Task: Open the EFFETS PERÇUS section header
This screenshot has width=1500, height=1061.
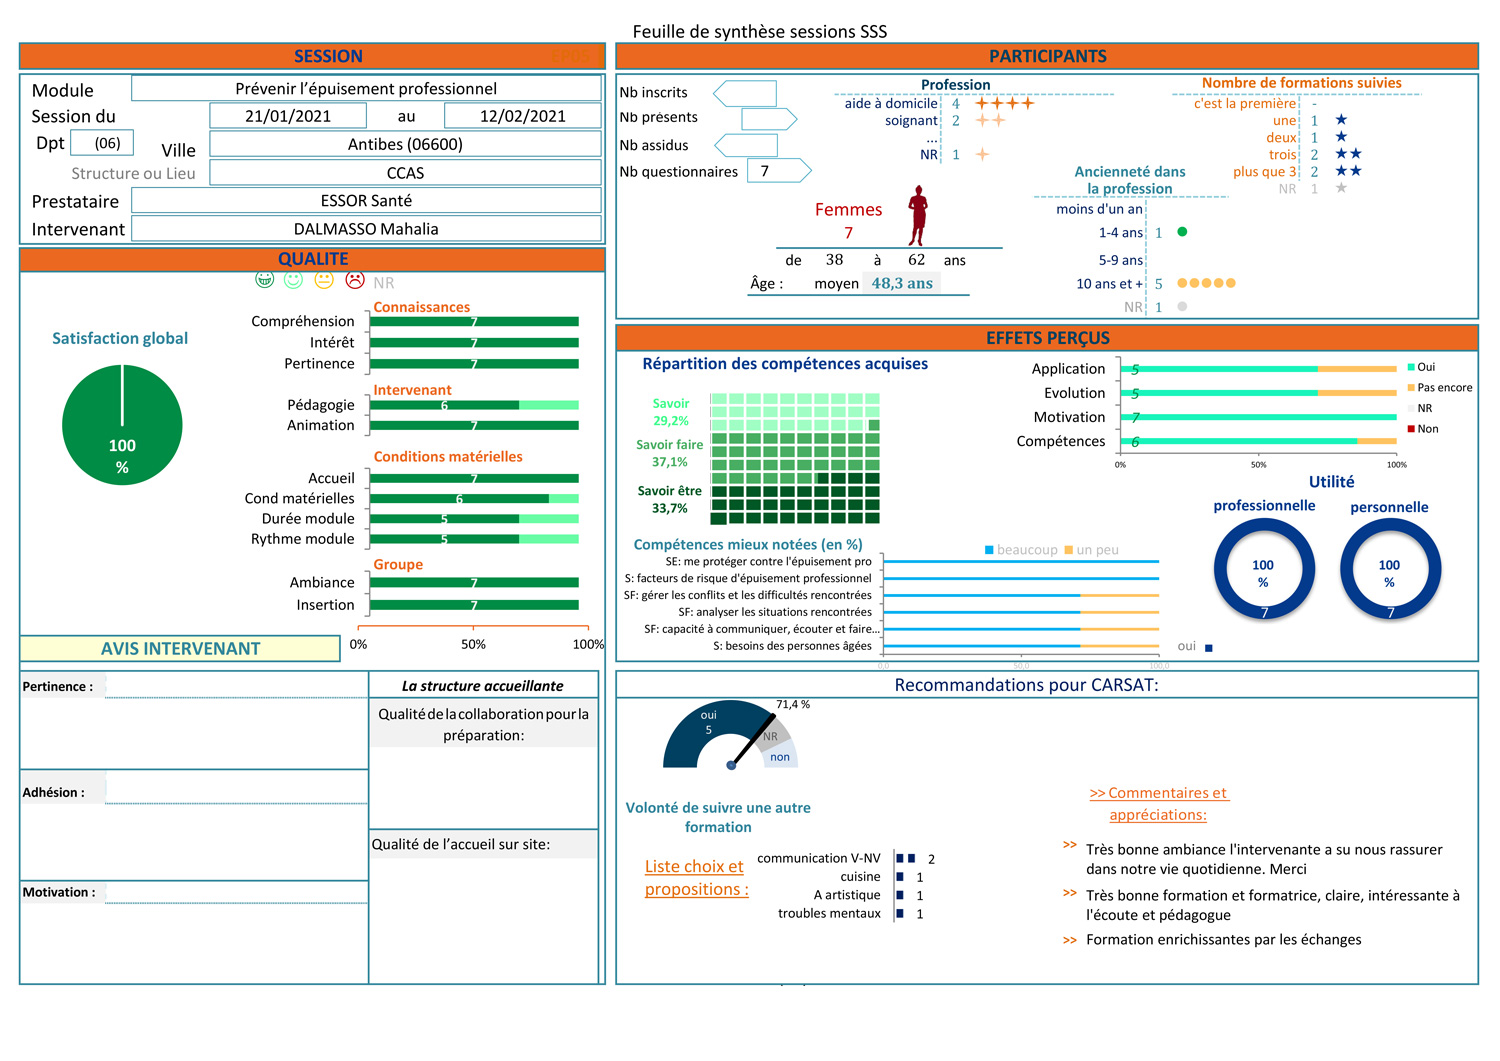Action: pos(1047,338)
